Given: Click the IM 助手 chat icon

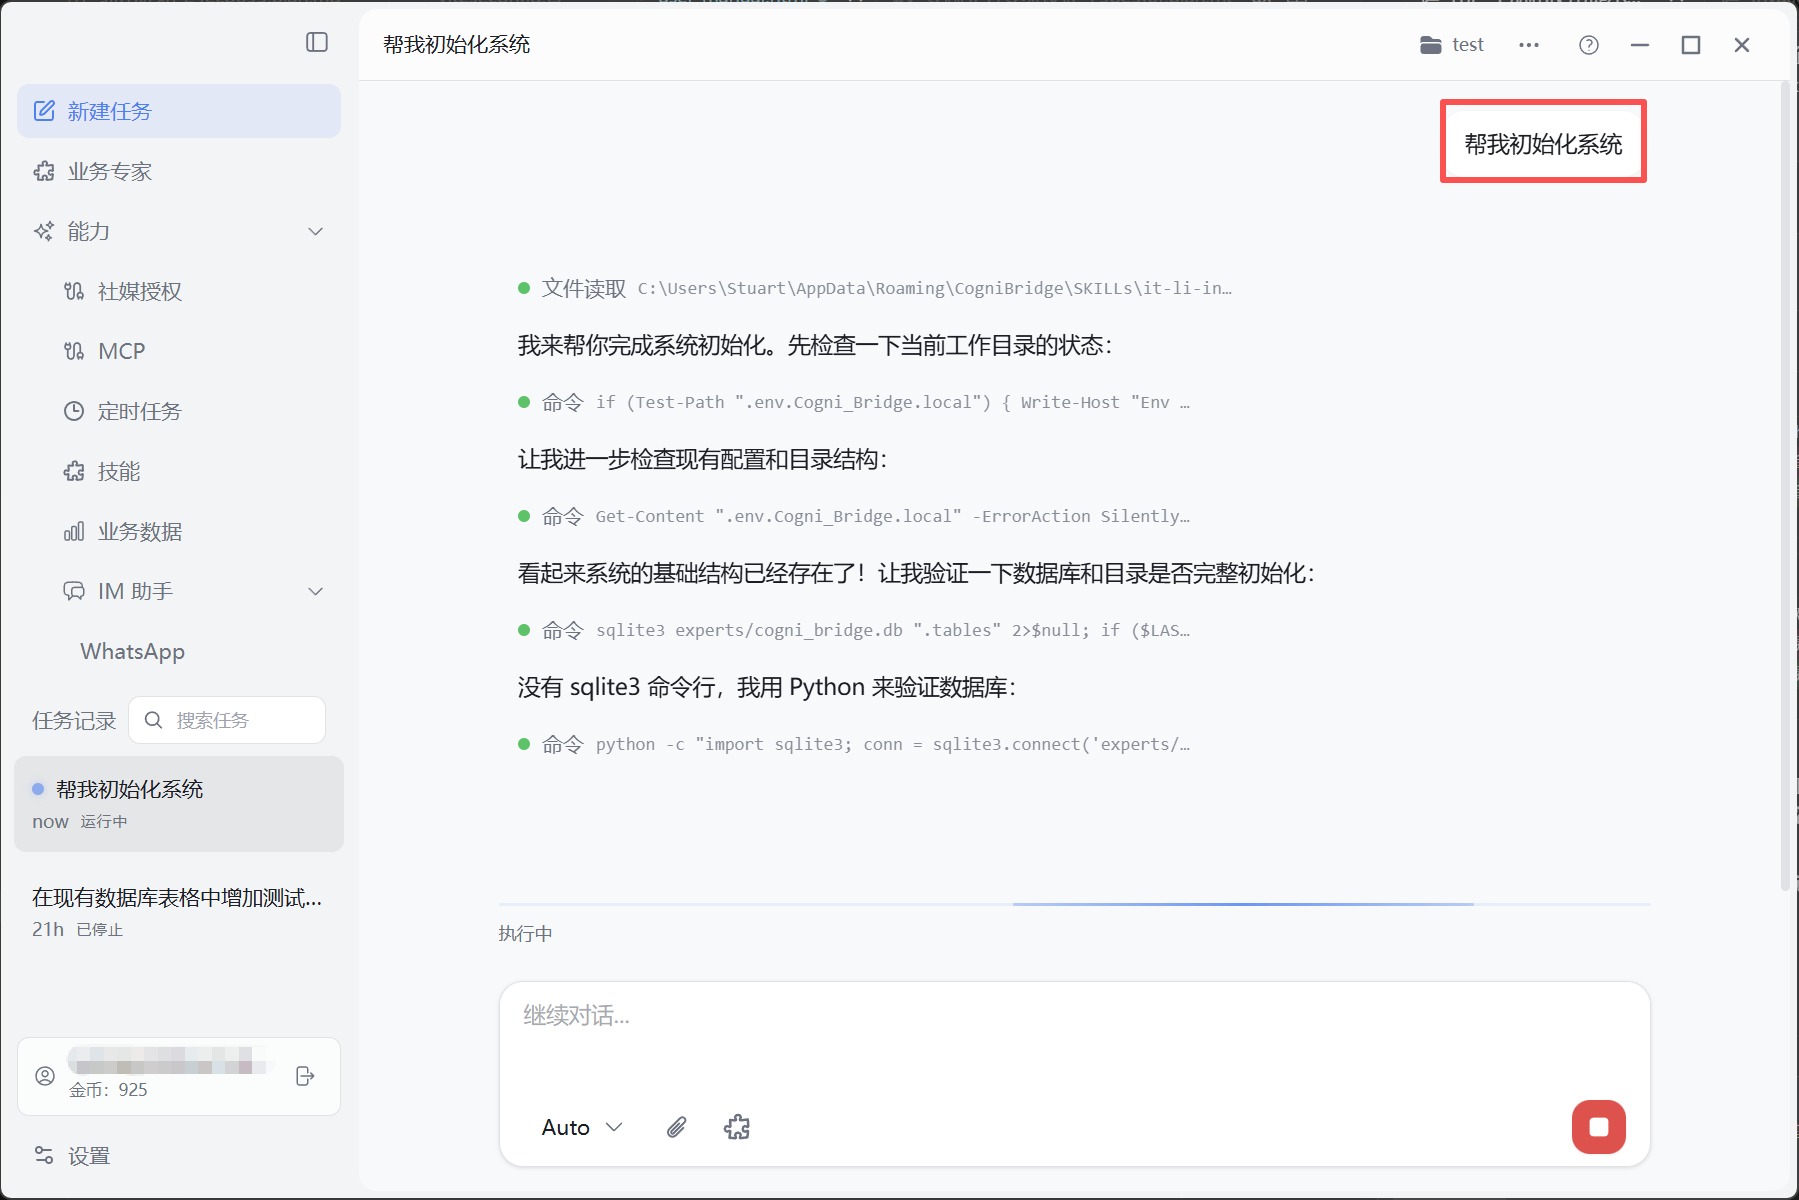Looking at the screenshot, I should tap(74, 591).
